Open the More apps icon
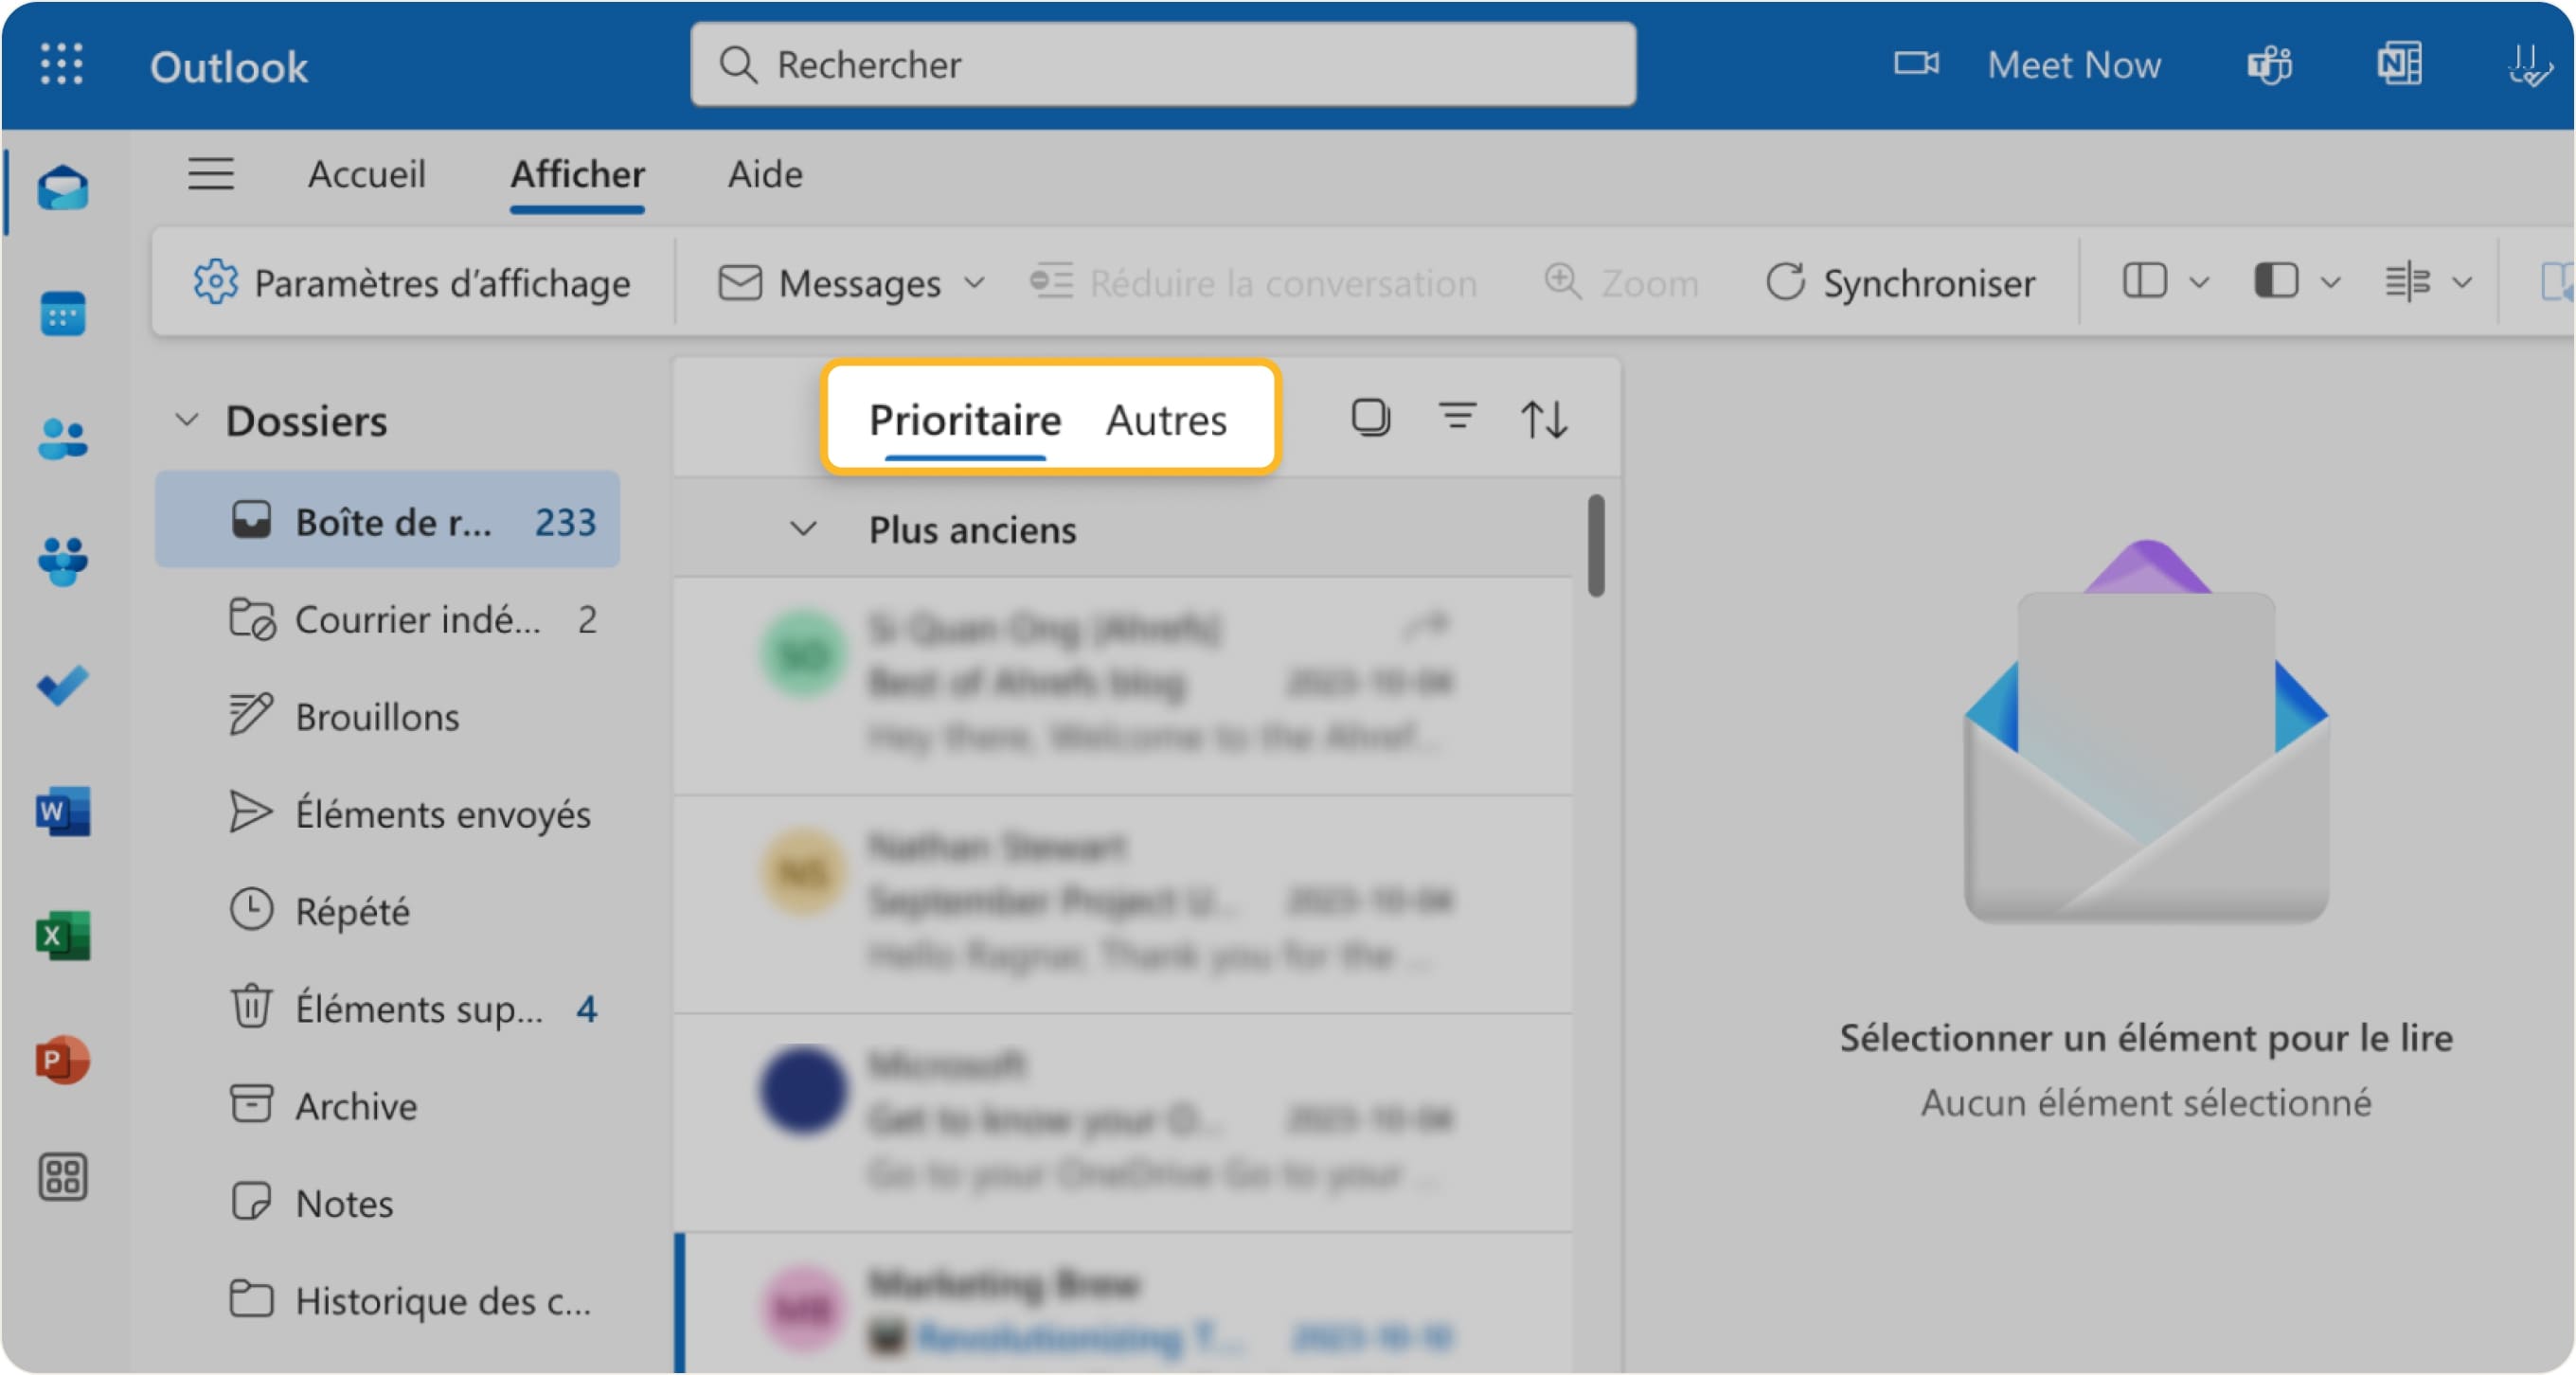This screenshot has width=2576, height=1375. pyautogui.click(x=63, y=1177)
